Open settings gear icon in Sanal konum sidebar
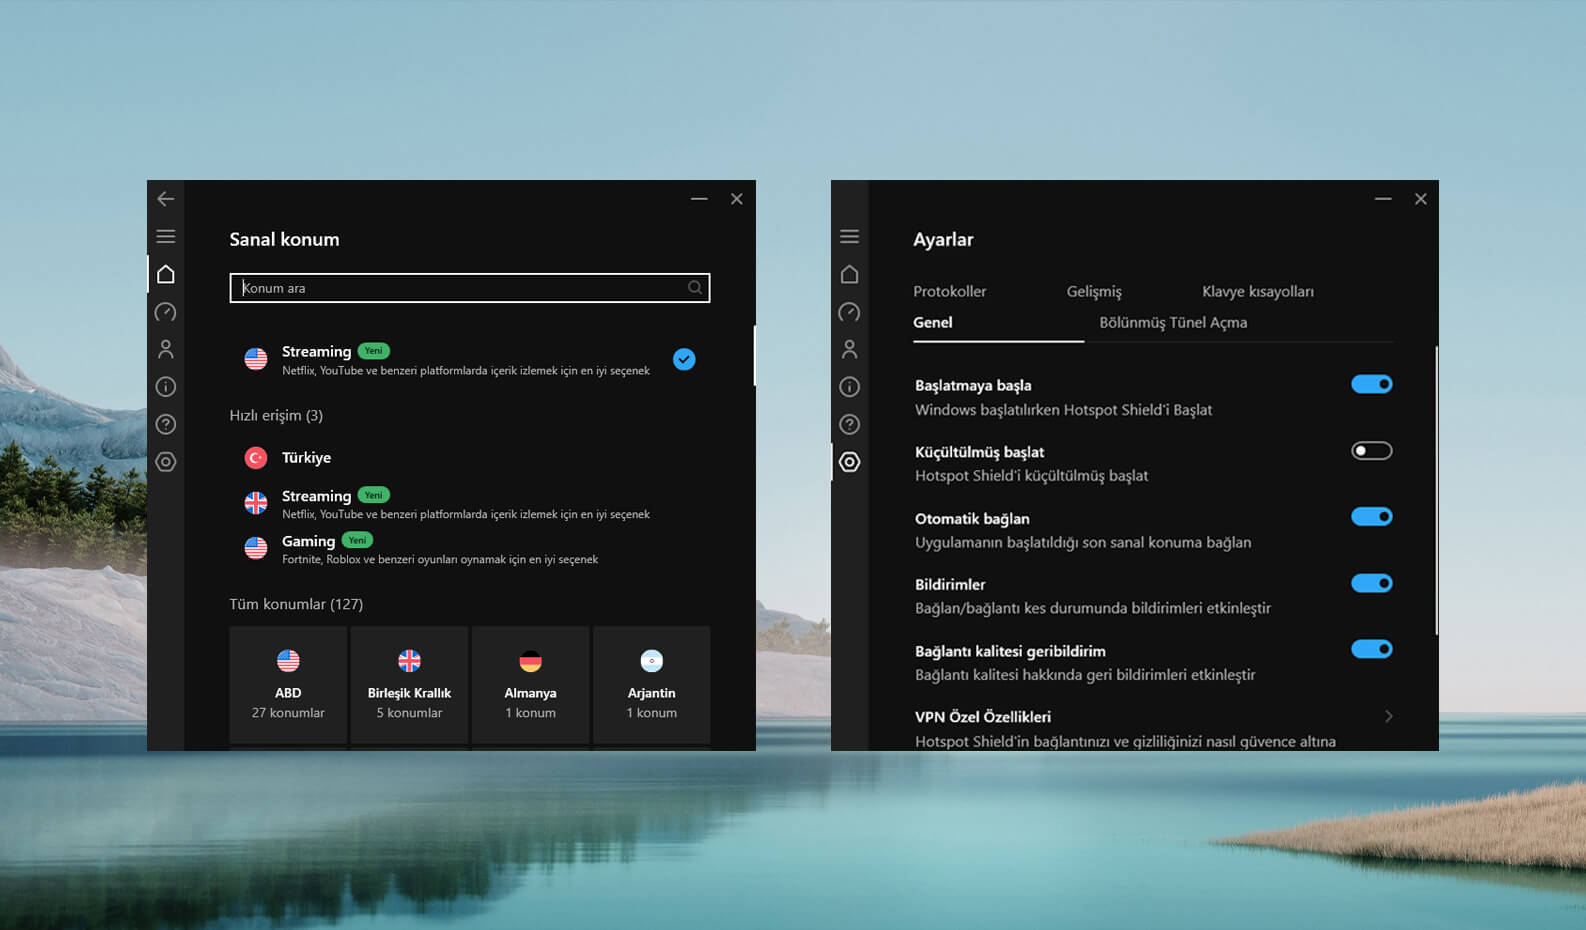Image resolution: width=1586 pixels, height=930 pixels. [166, 462]
